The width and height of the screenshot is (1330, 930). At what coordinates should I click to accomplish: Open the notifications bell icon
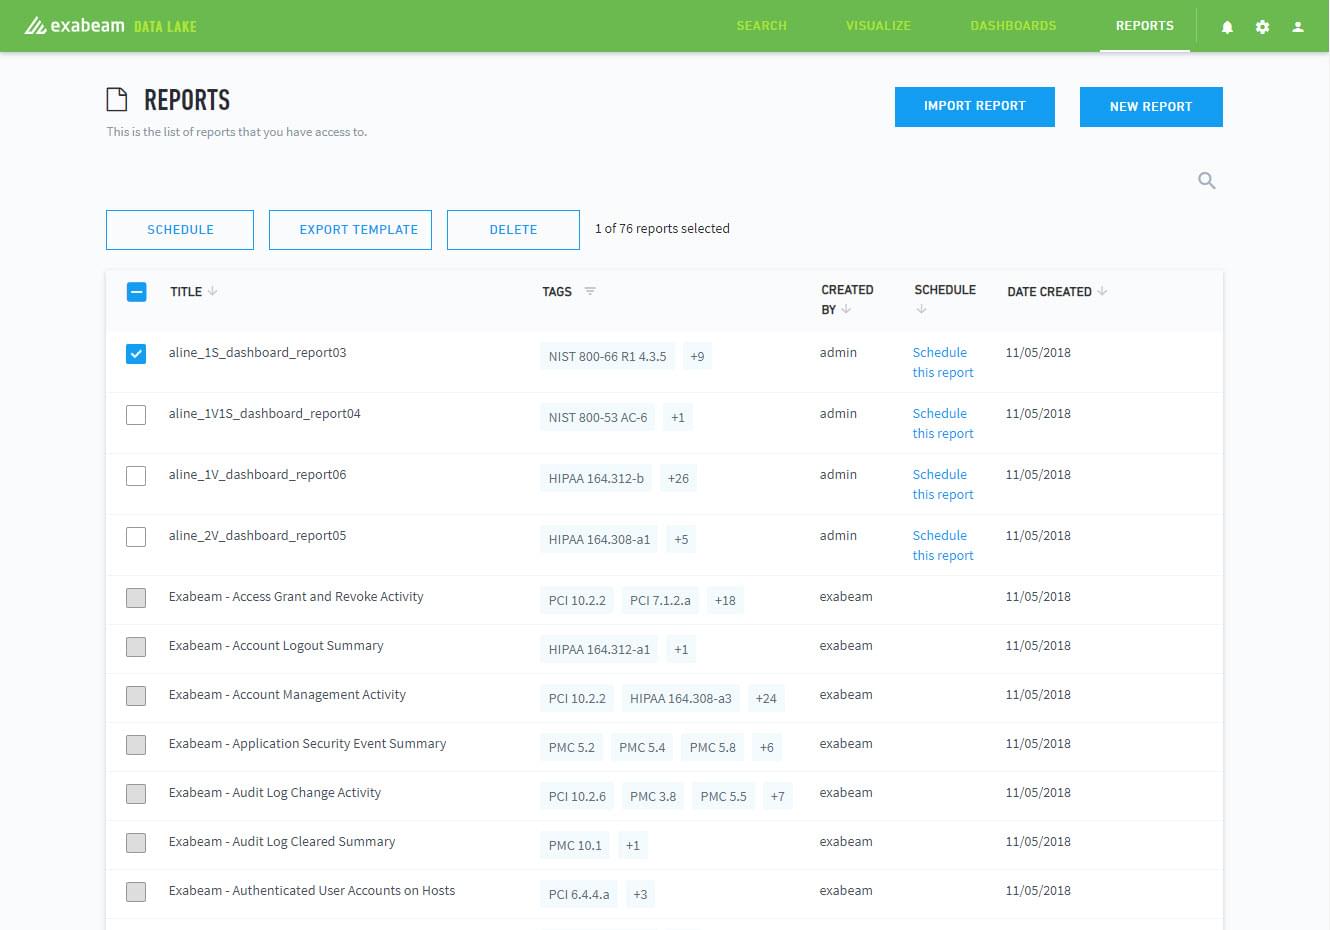coord(1227,27)
